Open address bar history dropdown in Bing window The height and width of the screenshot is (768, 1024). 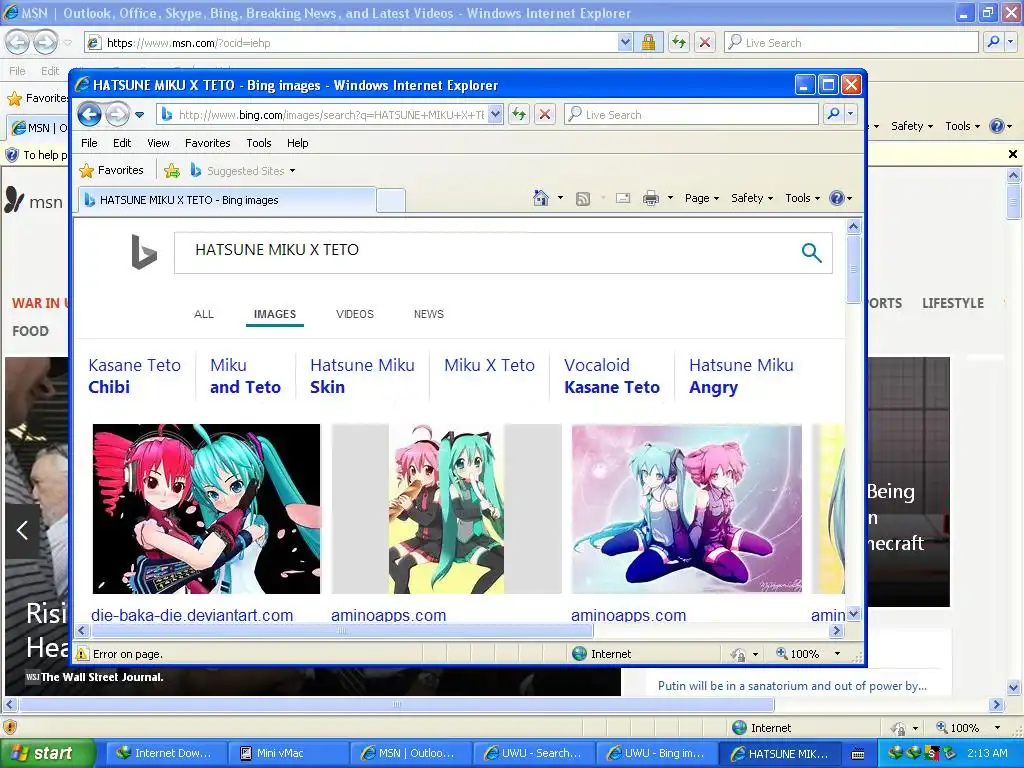click(x=495, y=115)
